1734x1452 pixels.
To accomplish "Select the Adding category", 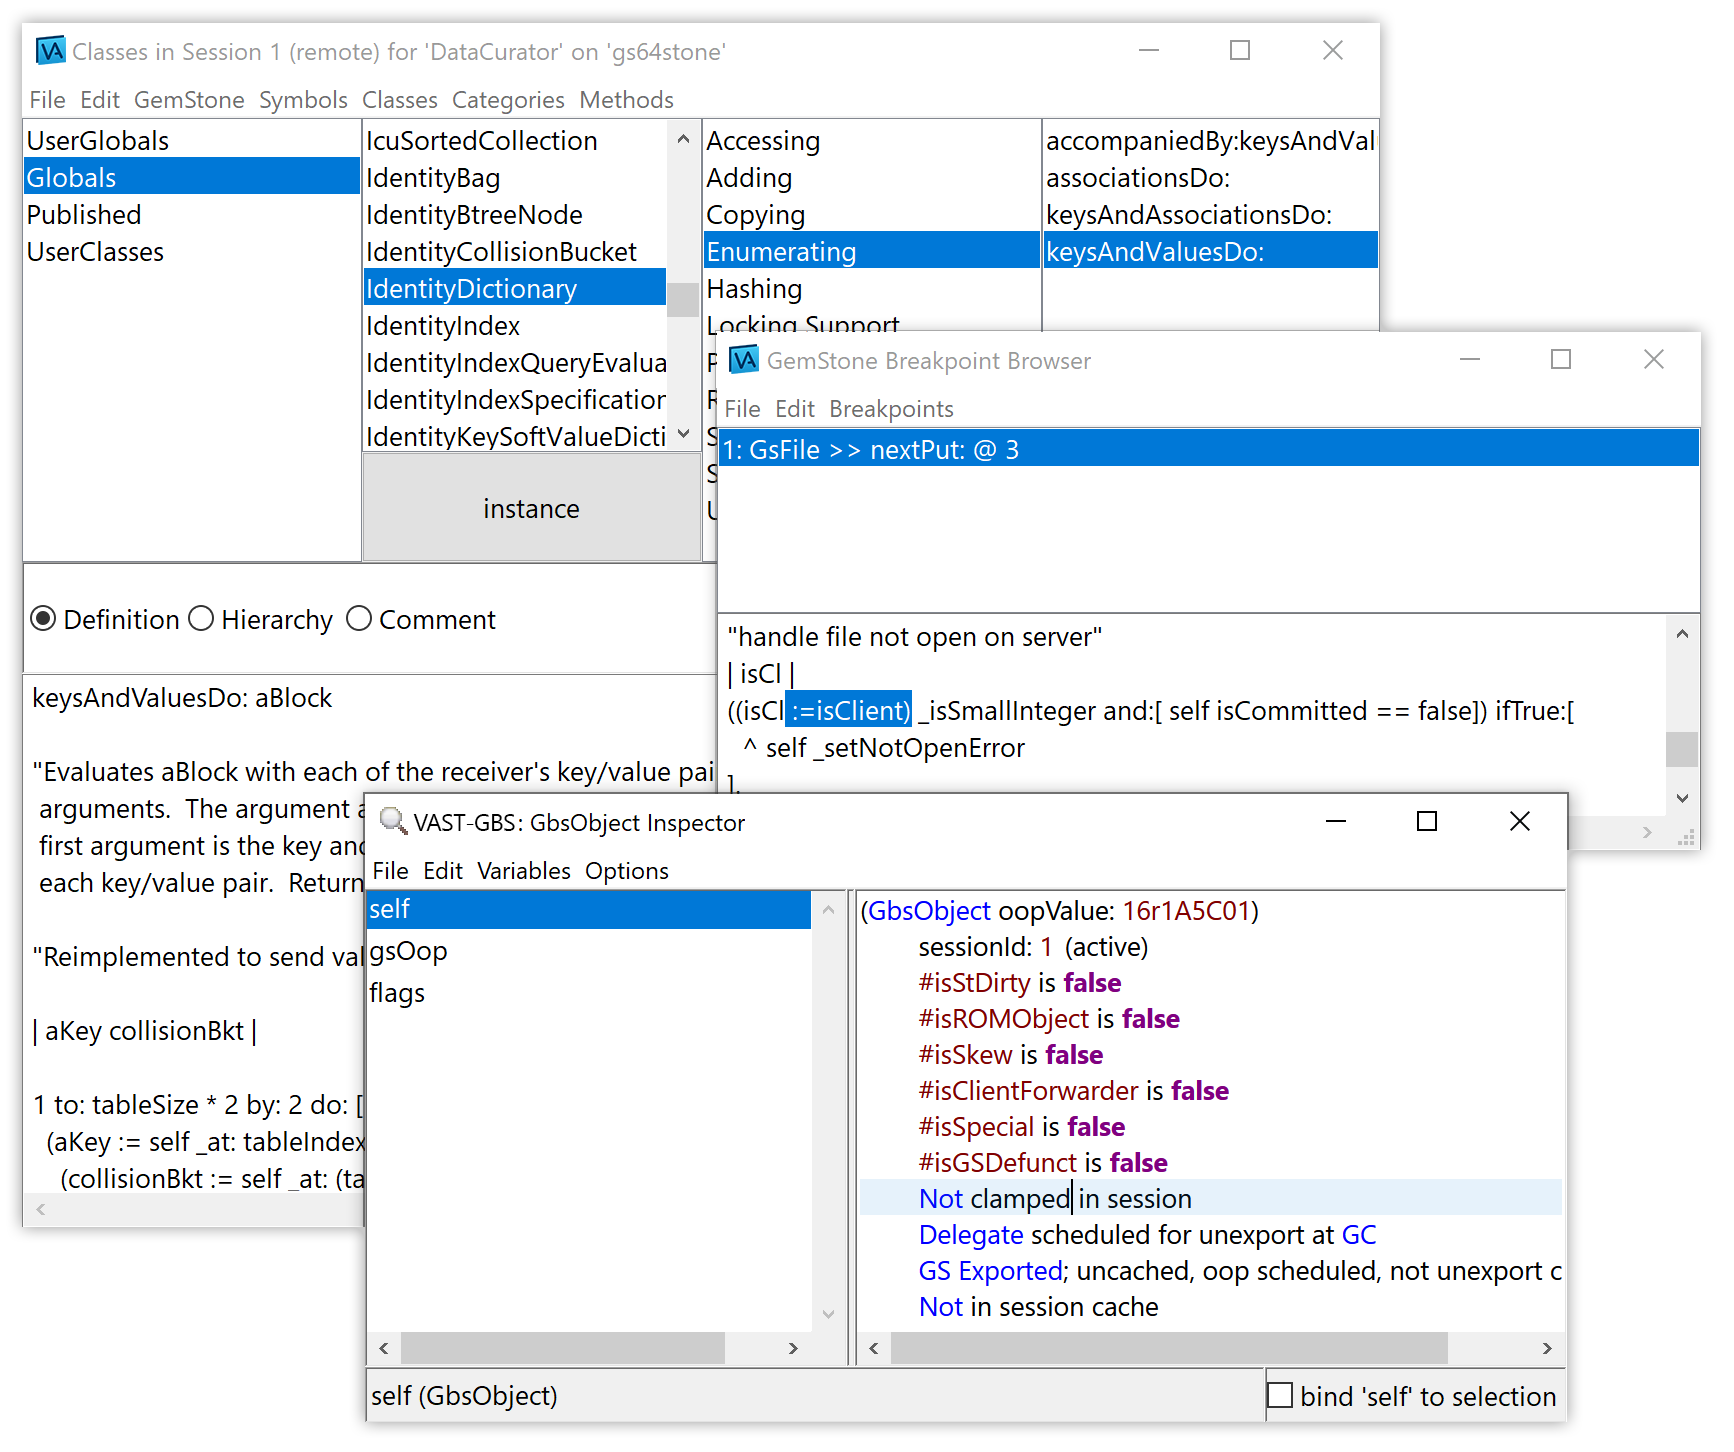I will [x=872, y=178].
